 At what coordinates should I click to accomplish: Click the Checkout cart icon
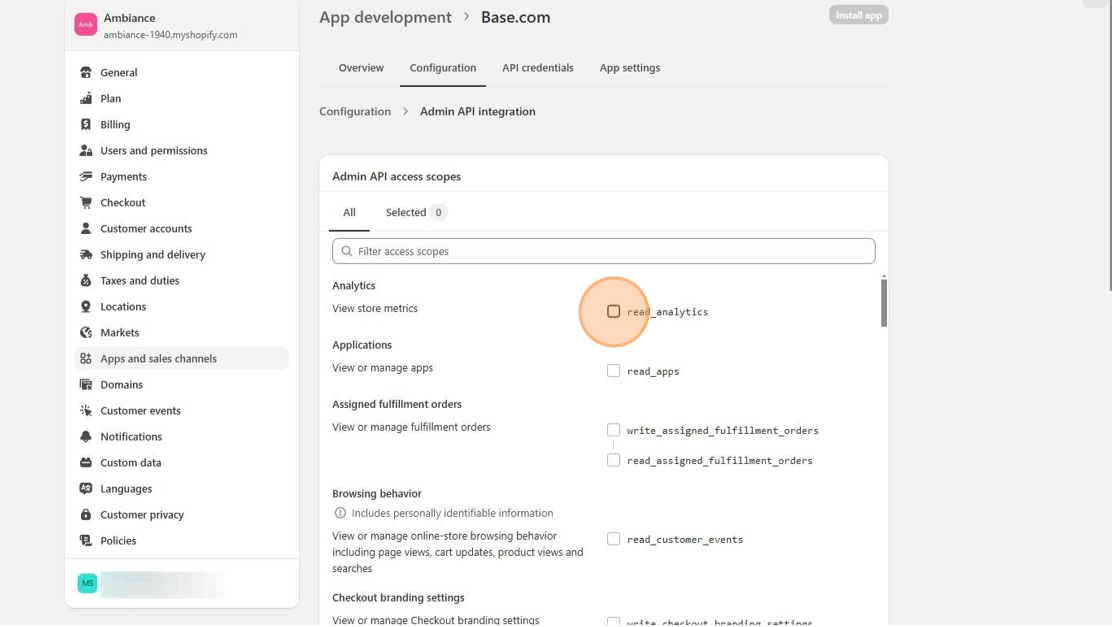[x=86, y=203]
